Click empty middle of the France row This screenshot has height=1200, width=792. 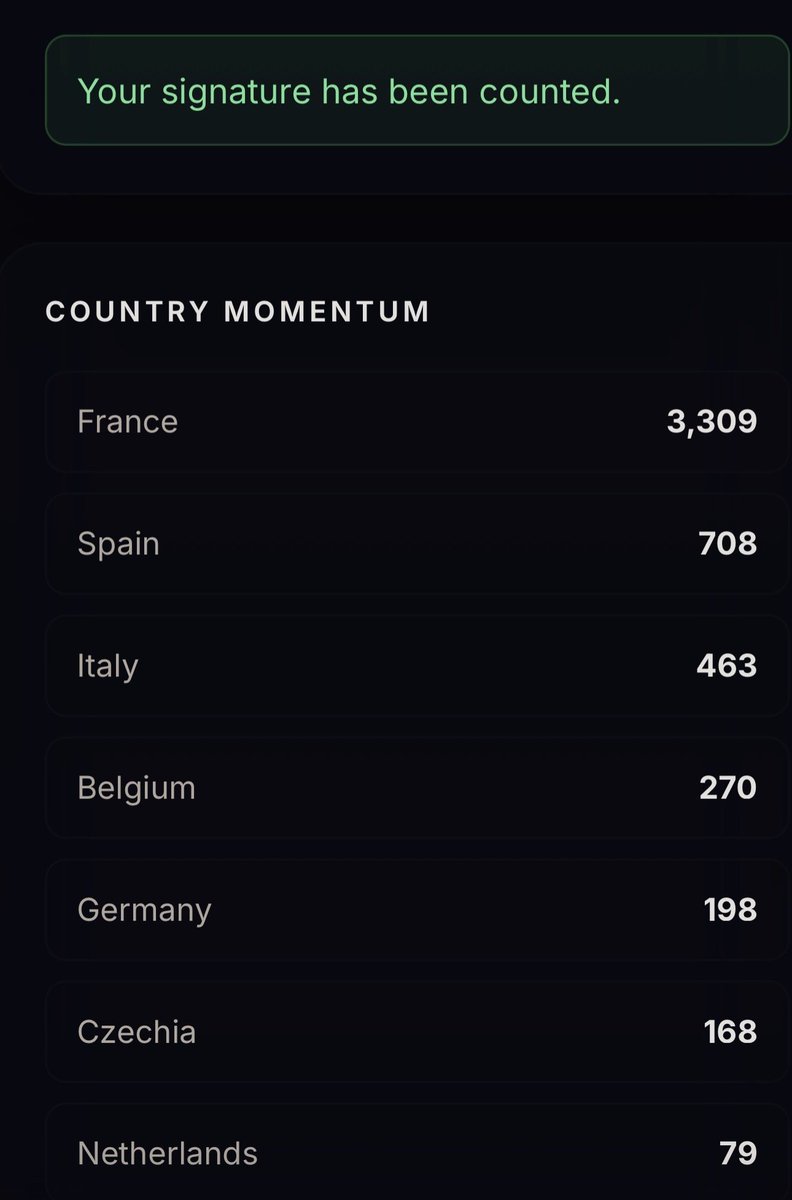tap(418, 421)
